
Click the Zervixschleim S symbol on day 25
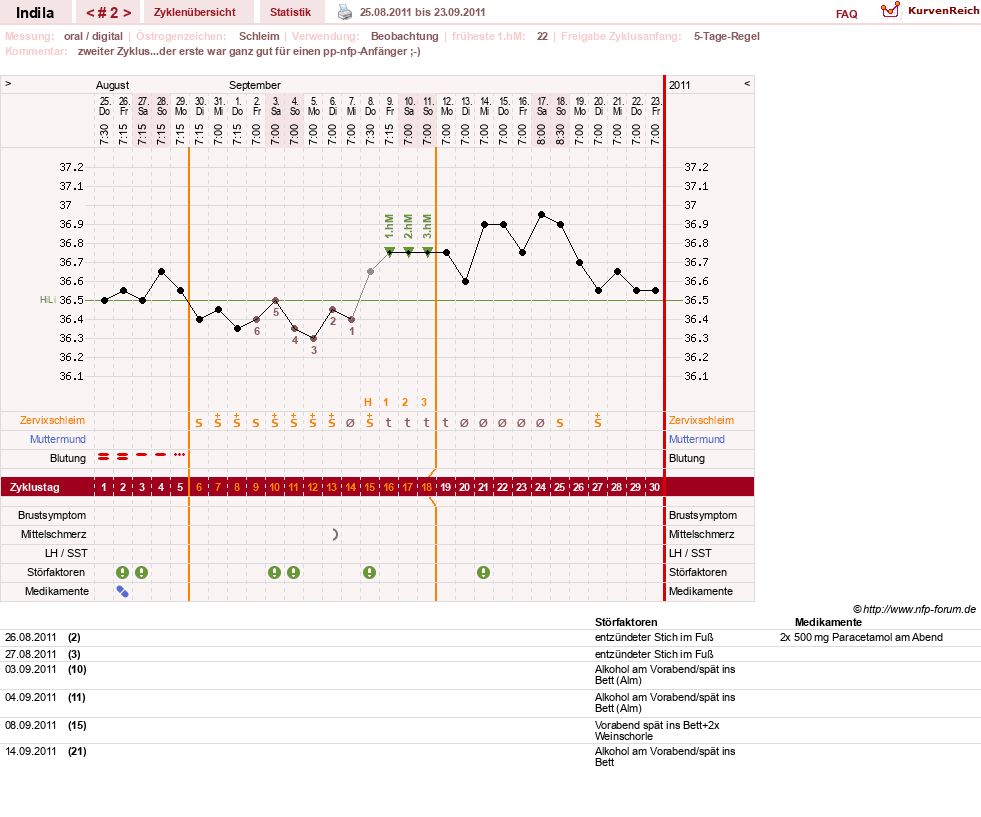(560, 423)
